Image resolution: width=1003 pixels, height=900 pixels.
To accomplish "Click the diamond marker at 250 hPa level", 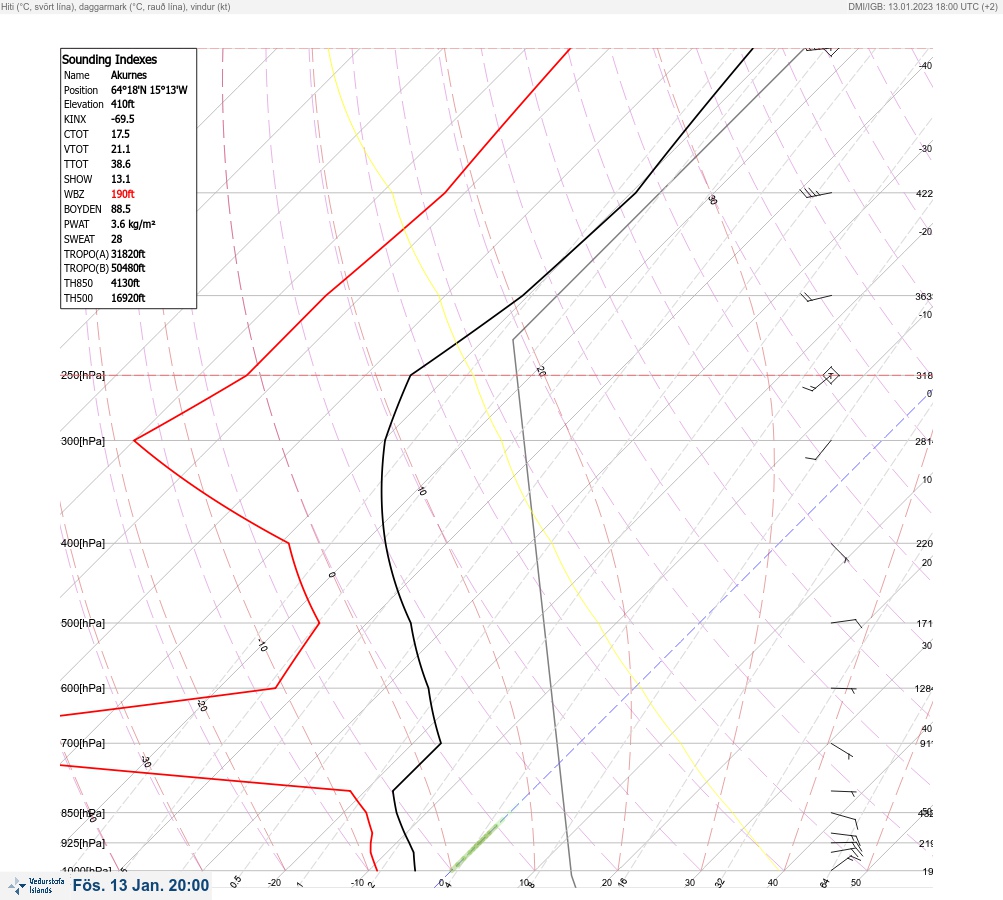I will [x=830, y=375].
